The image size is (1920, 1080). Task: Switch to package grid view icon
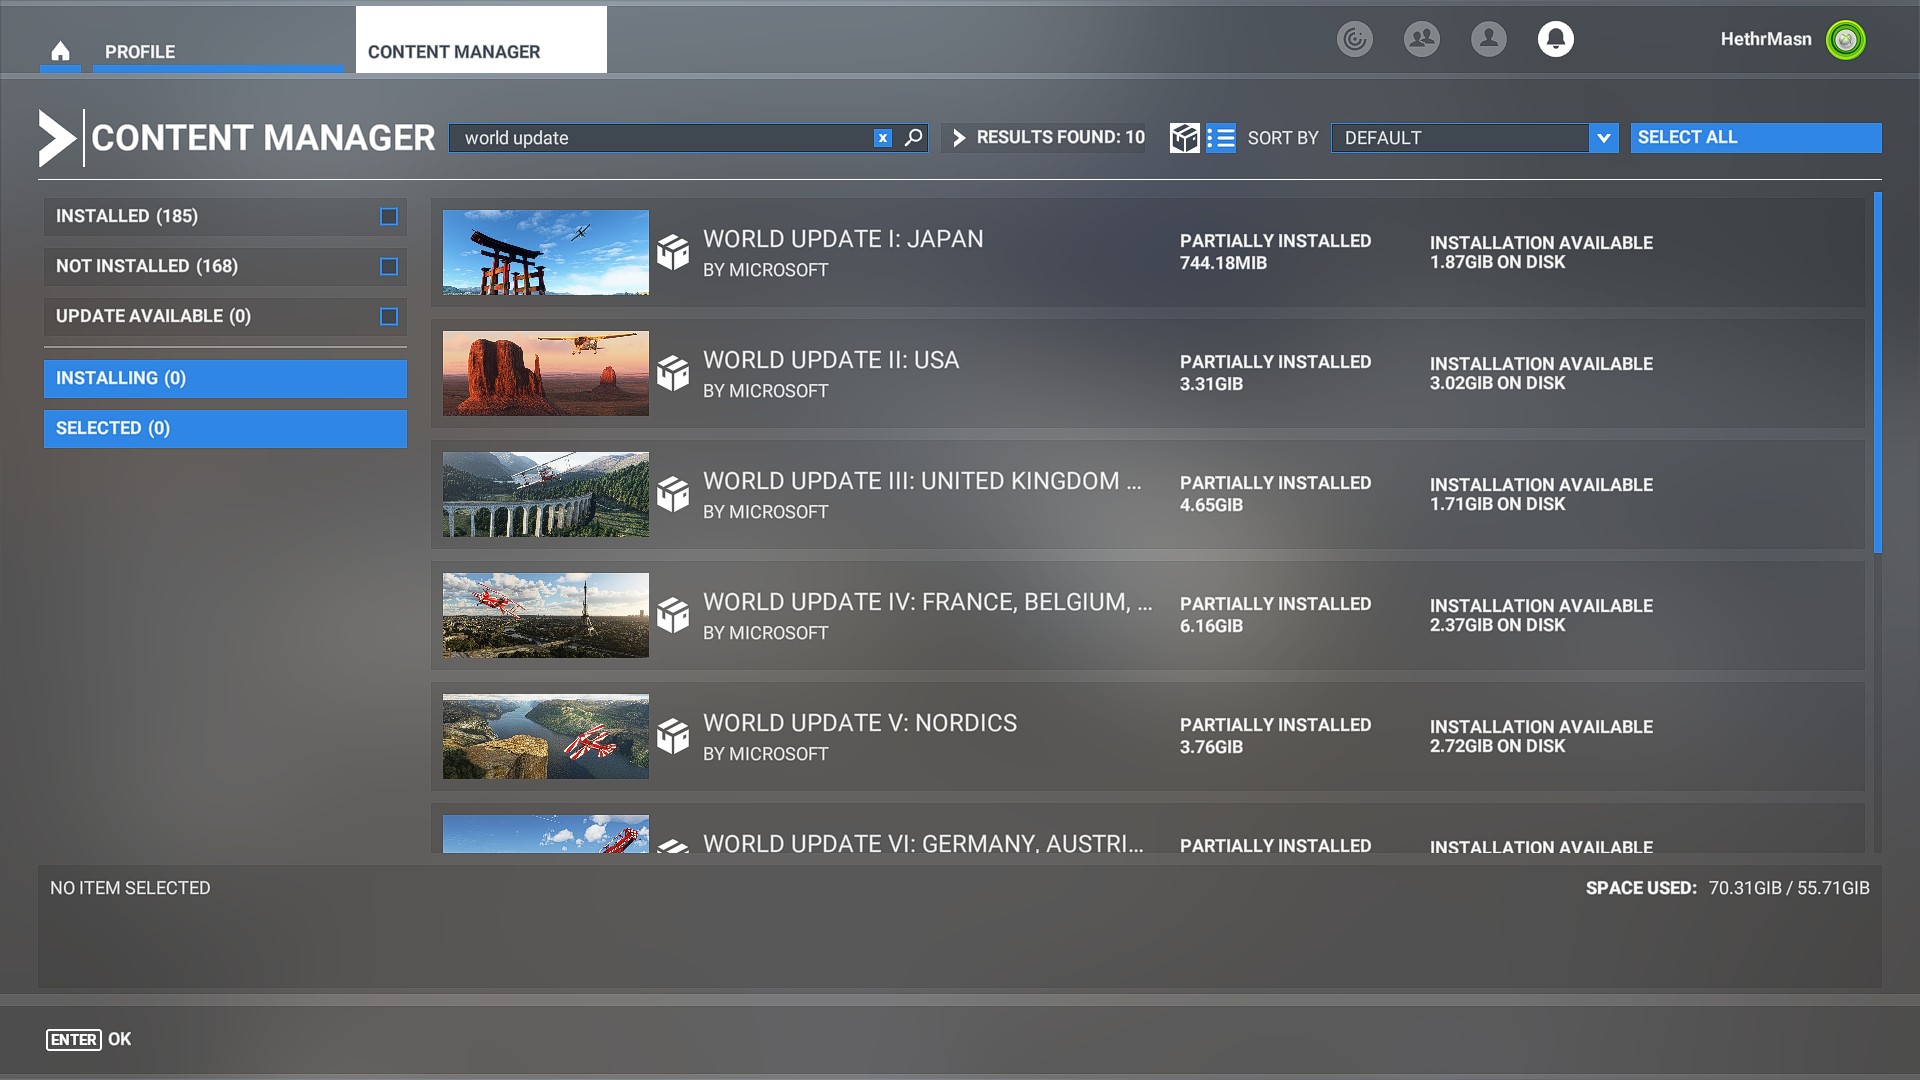1184,138
